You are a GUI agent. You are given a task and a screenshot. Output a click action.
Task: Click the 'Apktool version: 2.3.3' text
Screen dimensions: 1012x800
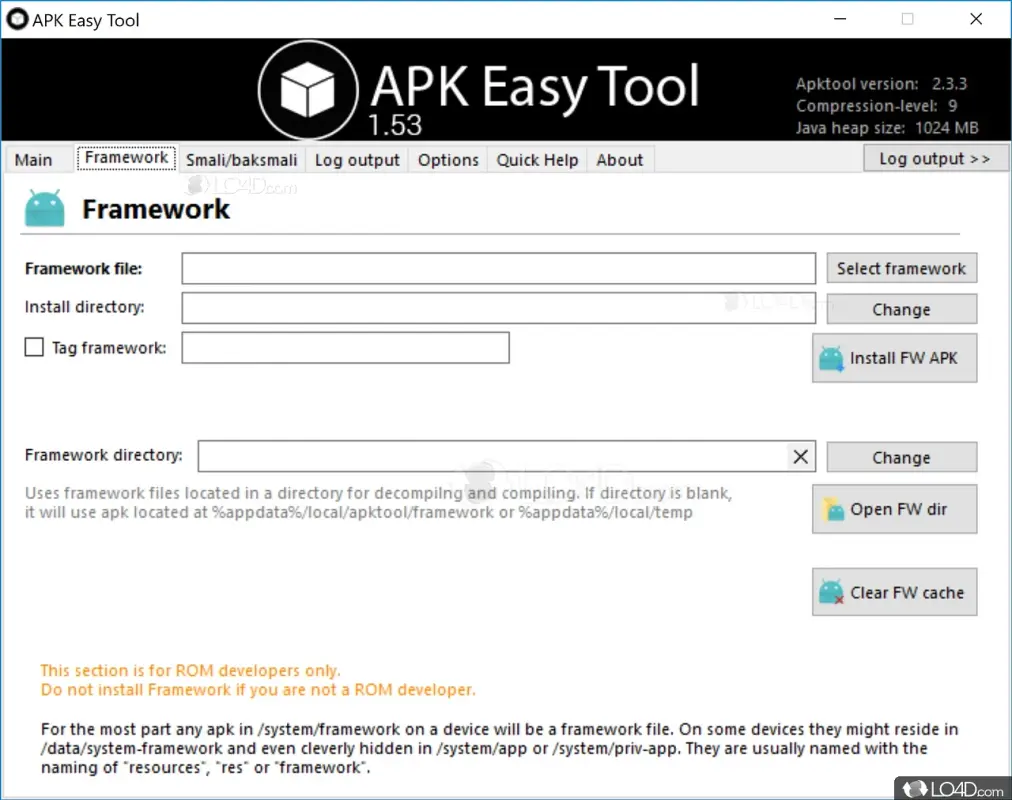click(x=881, y=84)
